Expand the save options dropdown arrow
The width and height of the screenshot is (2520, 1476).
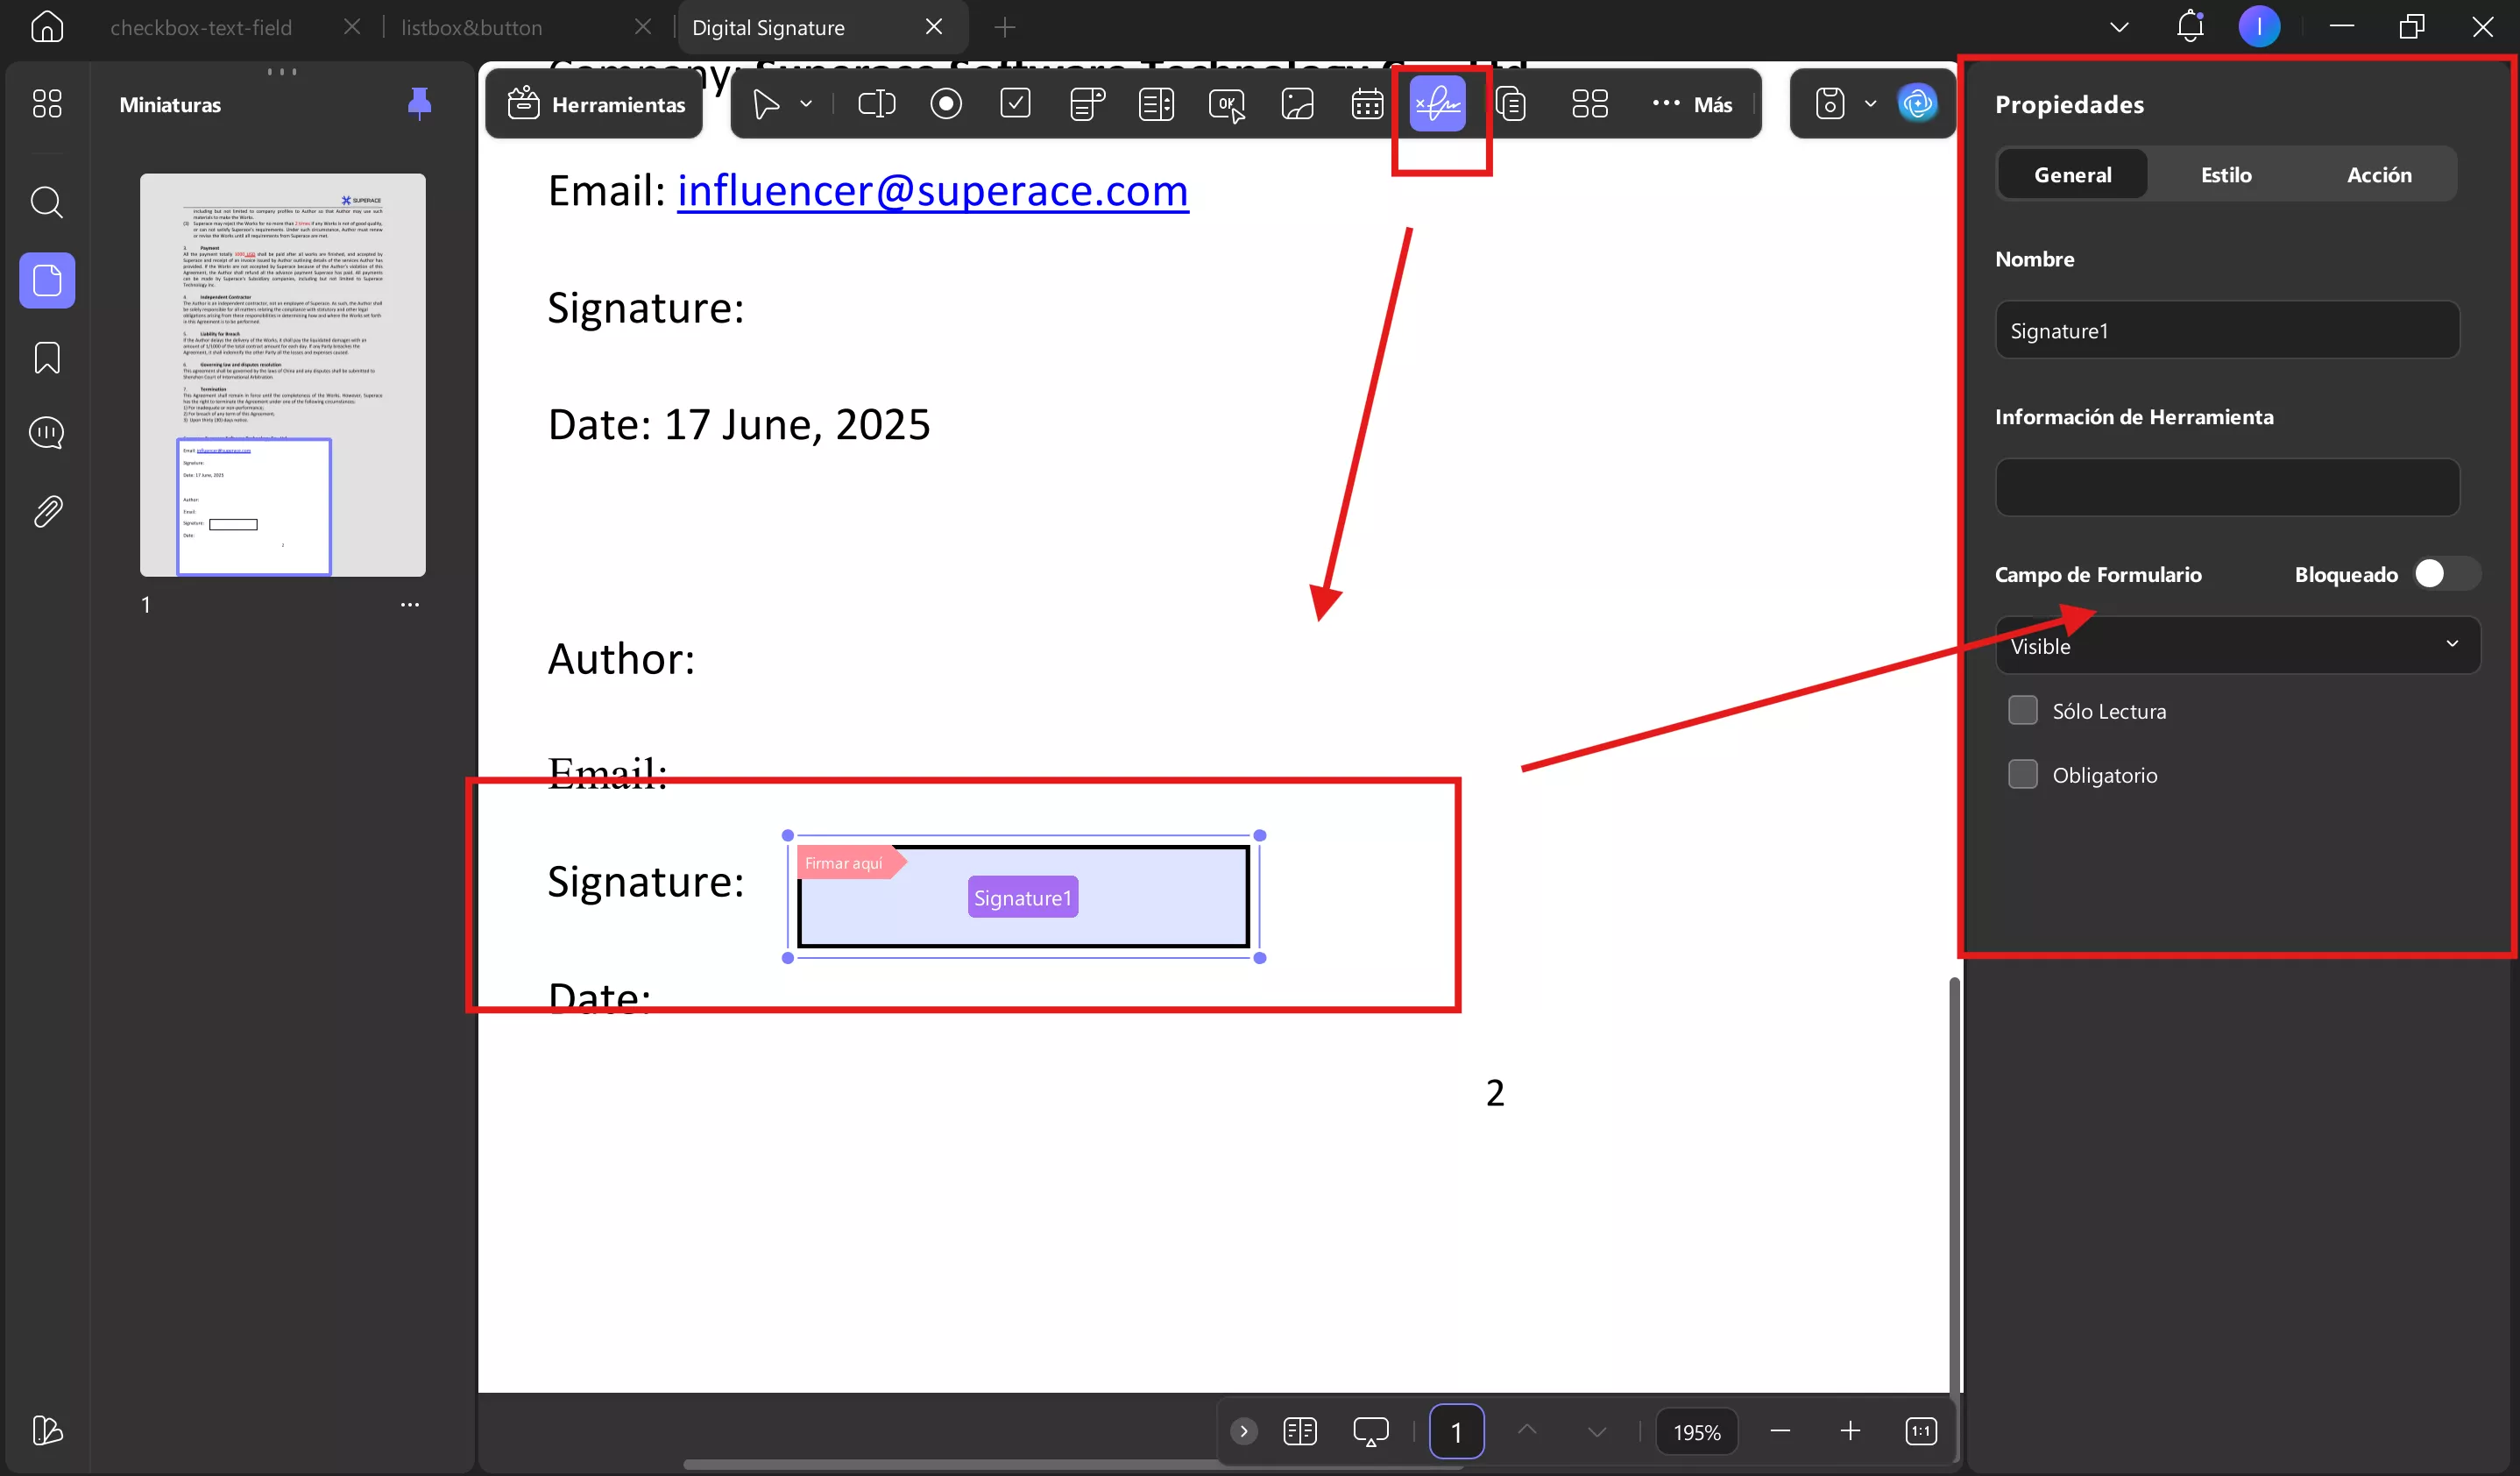[1870, 104]
